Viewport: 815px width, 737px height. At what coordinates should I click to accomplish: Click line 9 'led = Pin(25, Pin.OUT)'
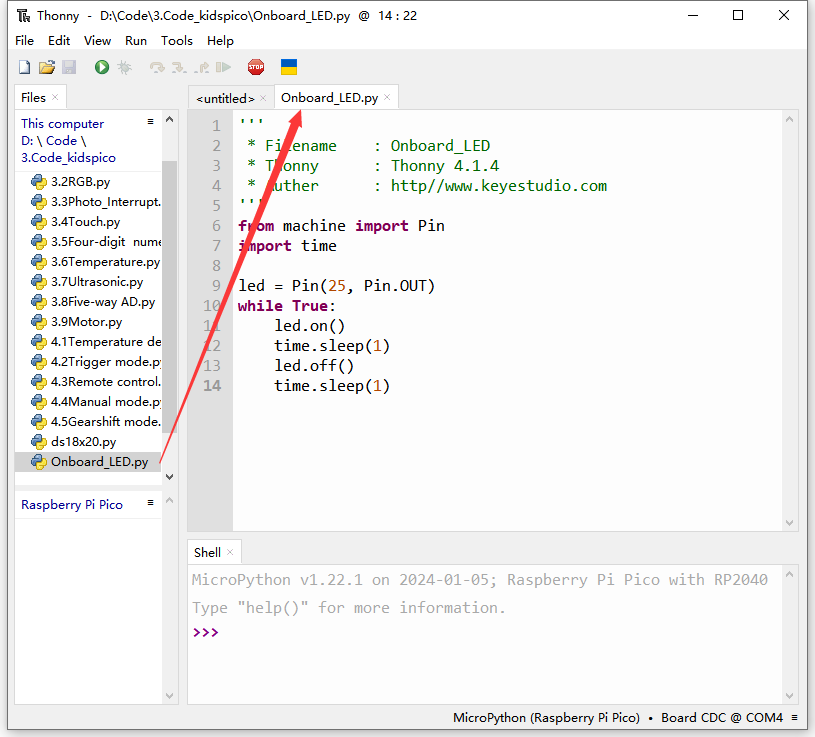click(336, 286)
